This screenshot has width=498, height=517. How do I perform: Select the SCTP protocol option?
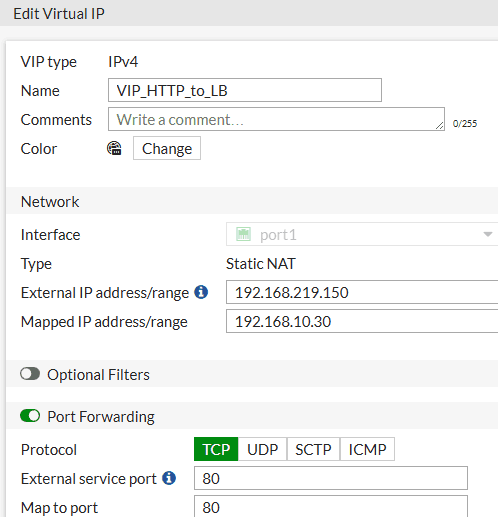(x=313, y=449)
